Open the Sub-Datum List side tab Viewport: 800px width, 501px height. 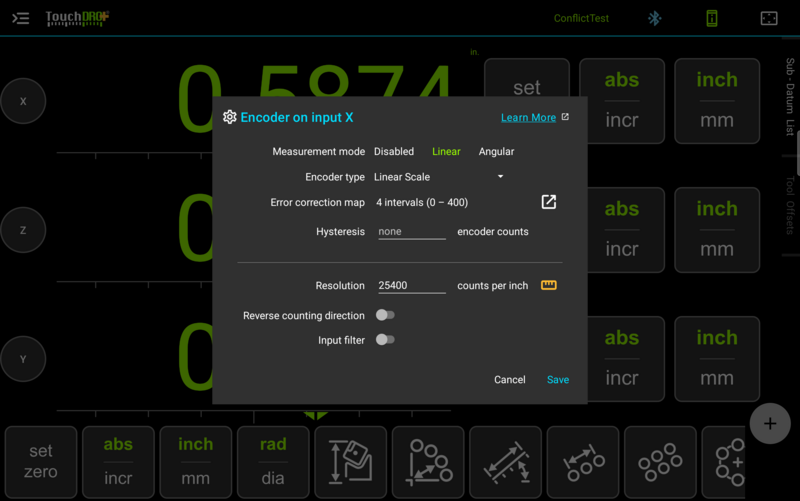click(x=790, y=97)
